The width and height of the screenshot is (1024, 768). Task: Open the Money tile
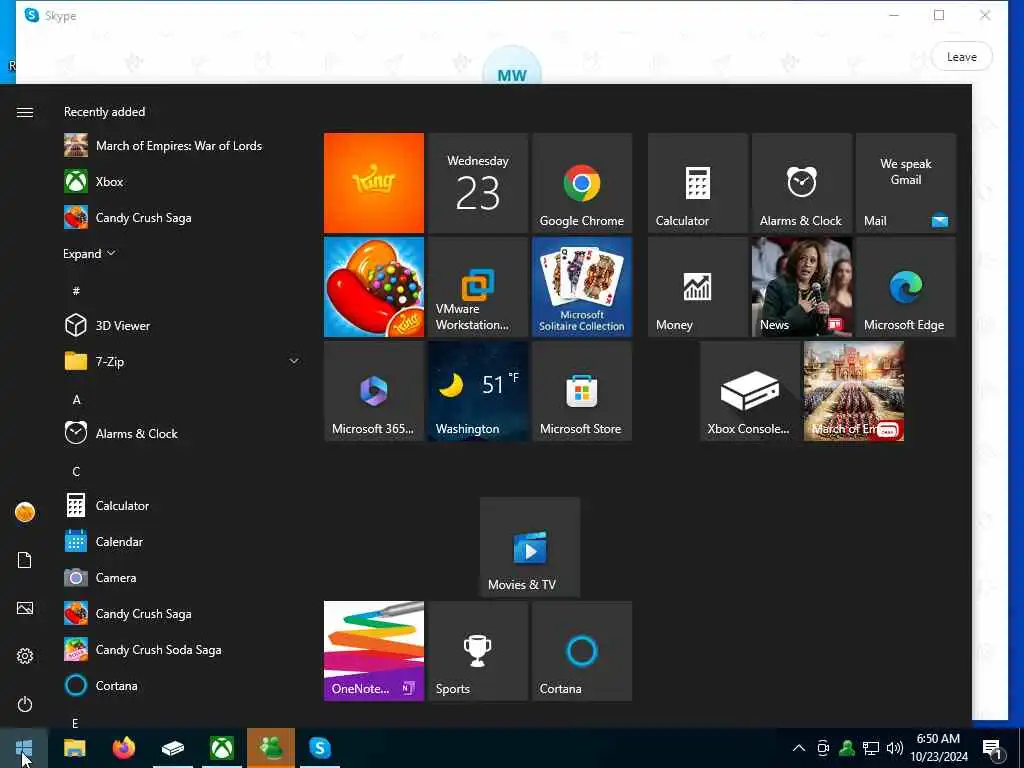coord(697,287)
